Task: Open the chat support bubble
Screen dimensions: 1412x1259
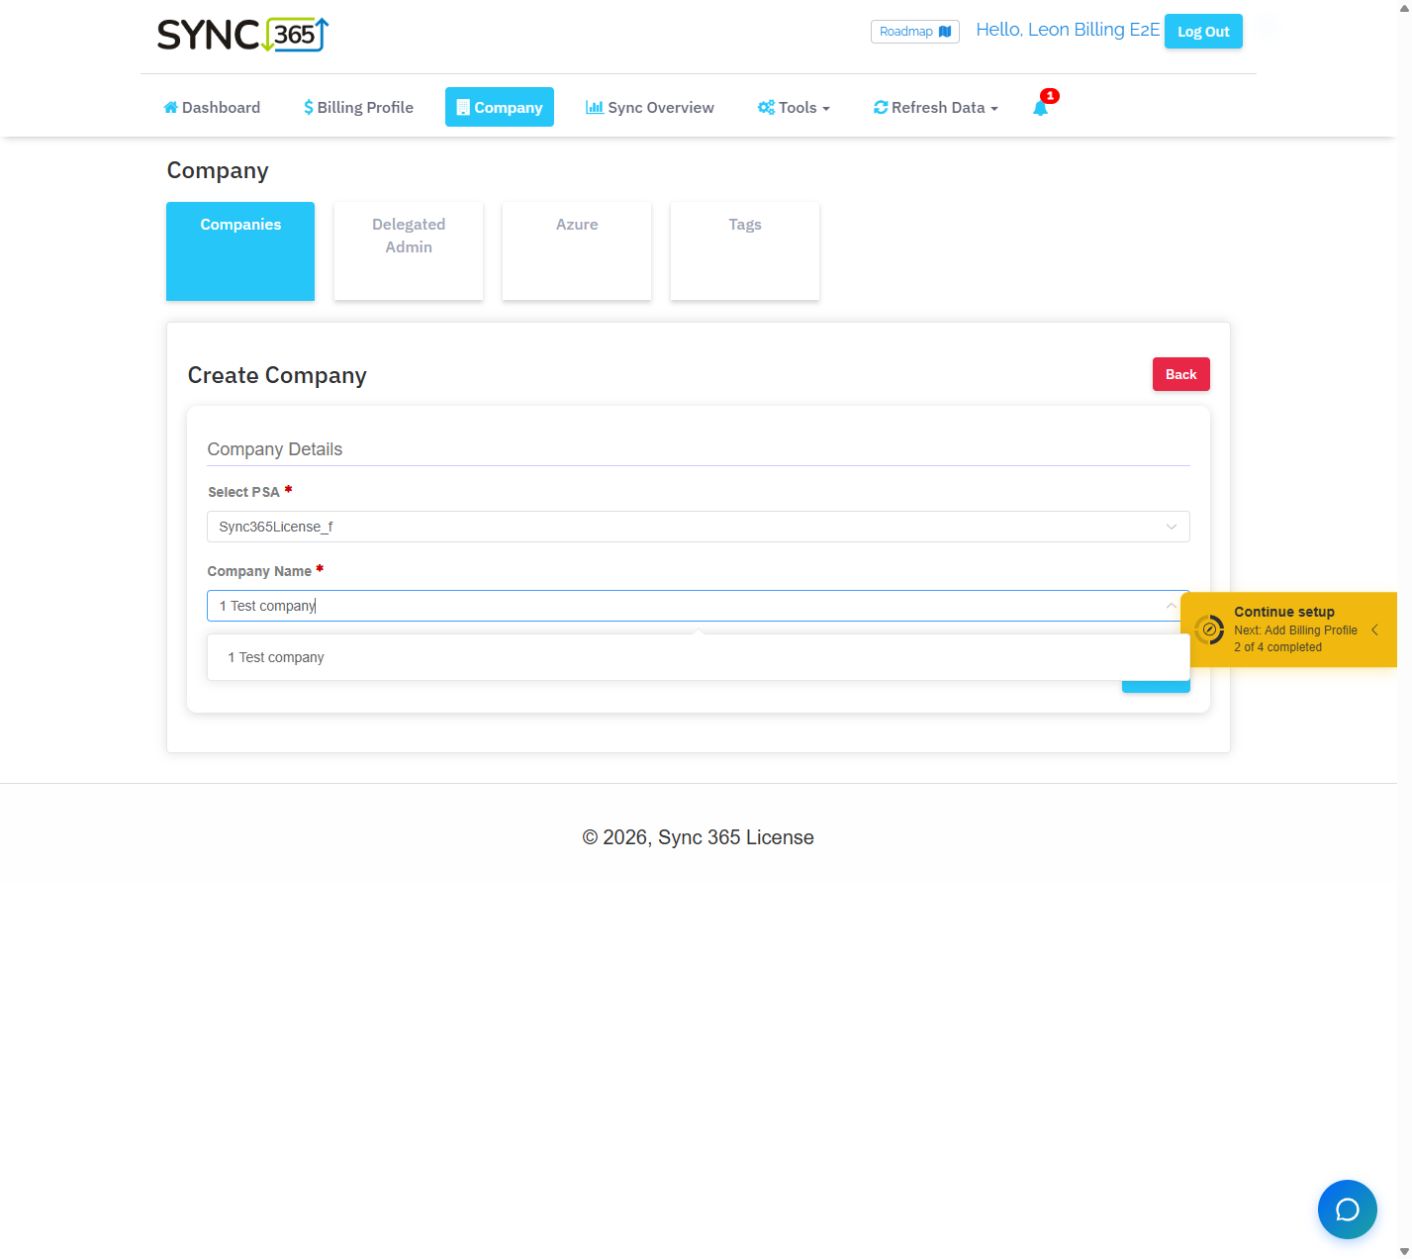Action: pos(1347,1209)
